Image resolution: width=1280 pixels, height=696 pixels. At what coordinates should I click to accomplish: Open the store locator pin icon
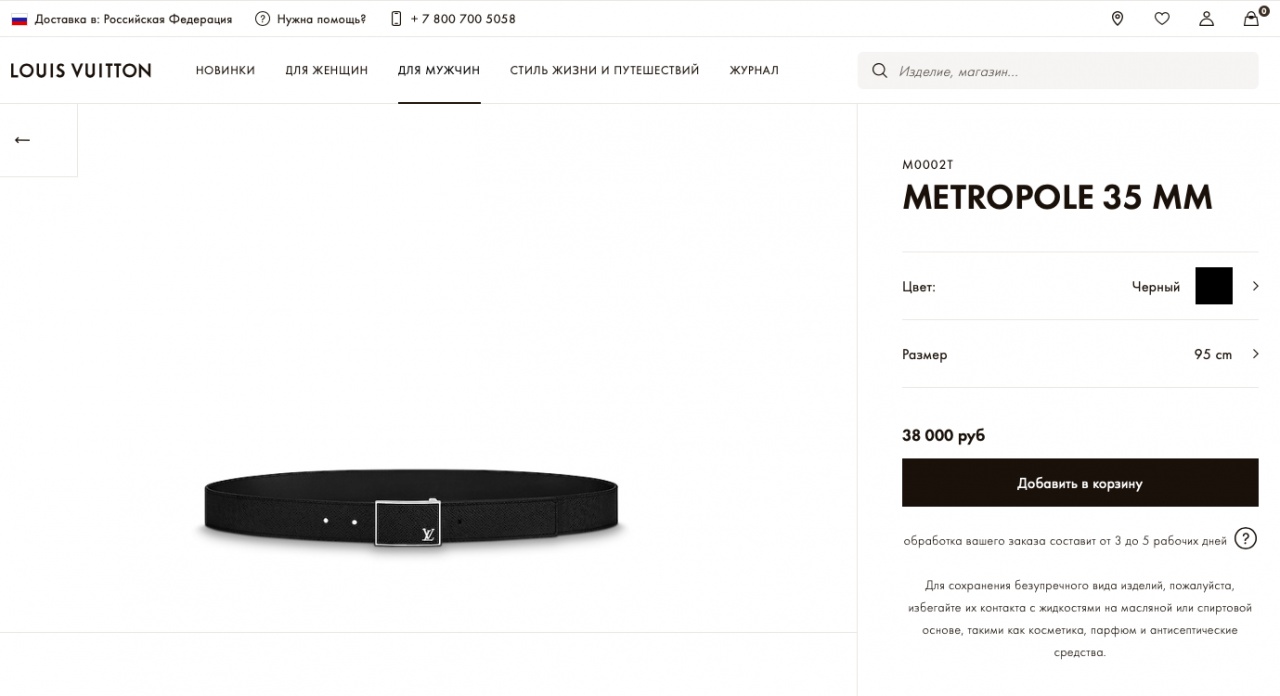[1117, 18]
